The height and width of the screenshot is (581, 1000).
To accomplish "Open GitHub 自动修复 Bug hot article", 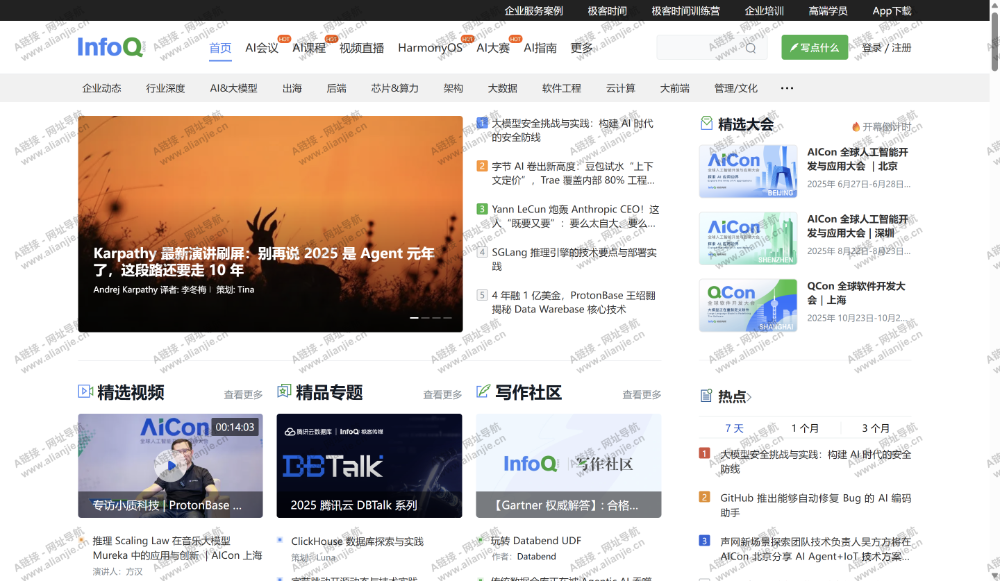I will pos(815,505).
